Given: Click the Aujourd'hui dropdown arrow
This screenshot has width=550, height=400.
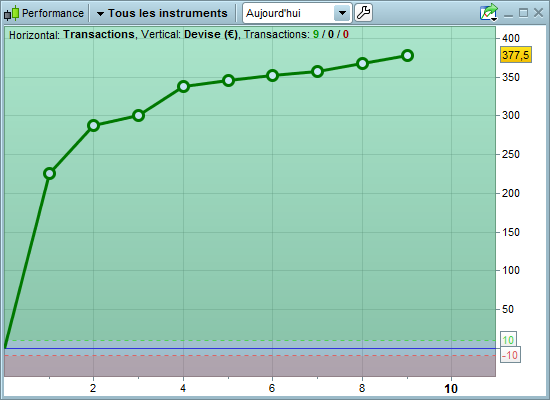Looking at the screenshot, I should [342, 13].
